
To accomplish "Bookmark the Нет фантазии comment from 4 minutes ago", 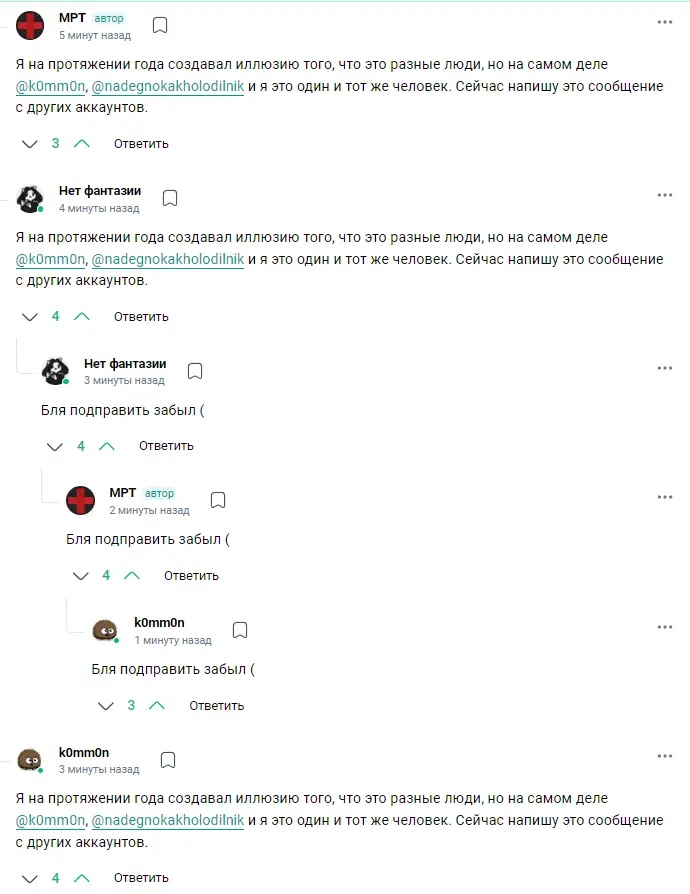I will (x=170, y=198).
